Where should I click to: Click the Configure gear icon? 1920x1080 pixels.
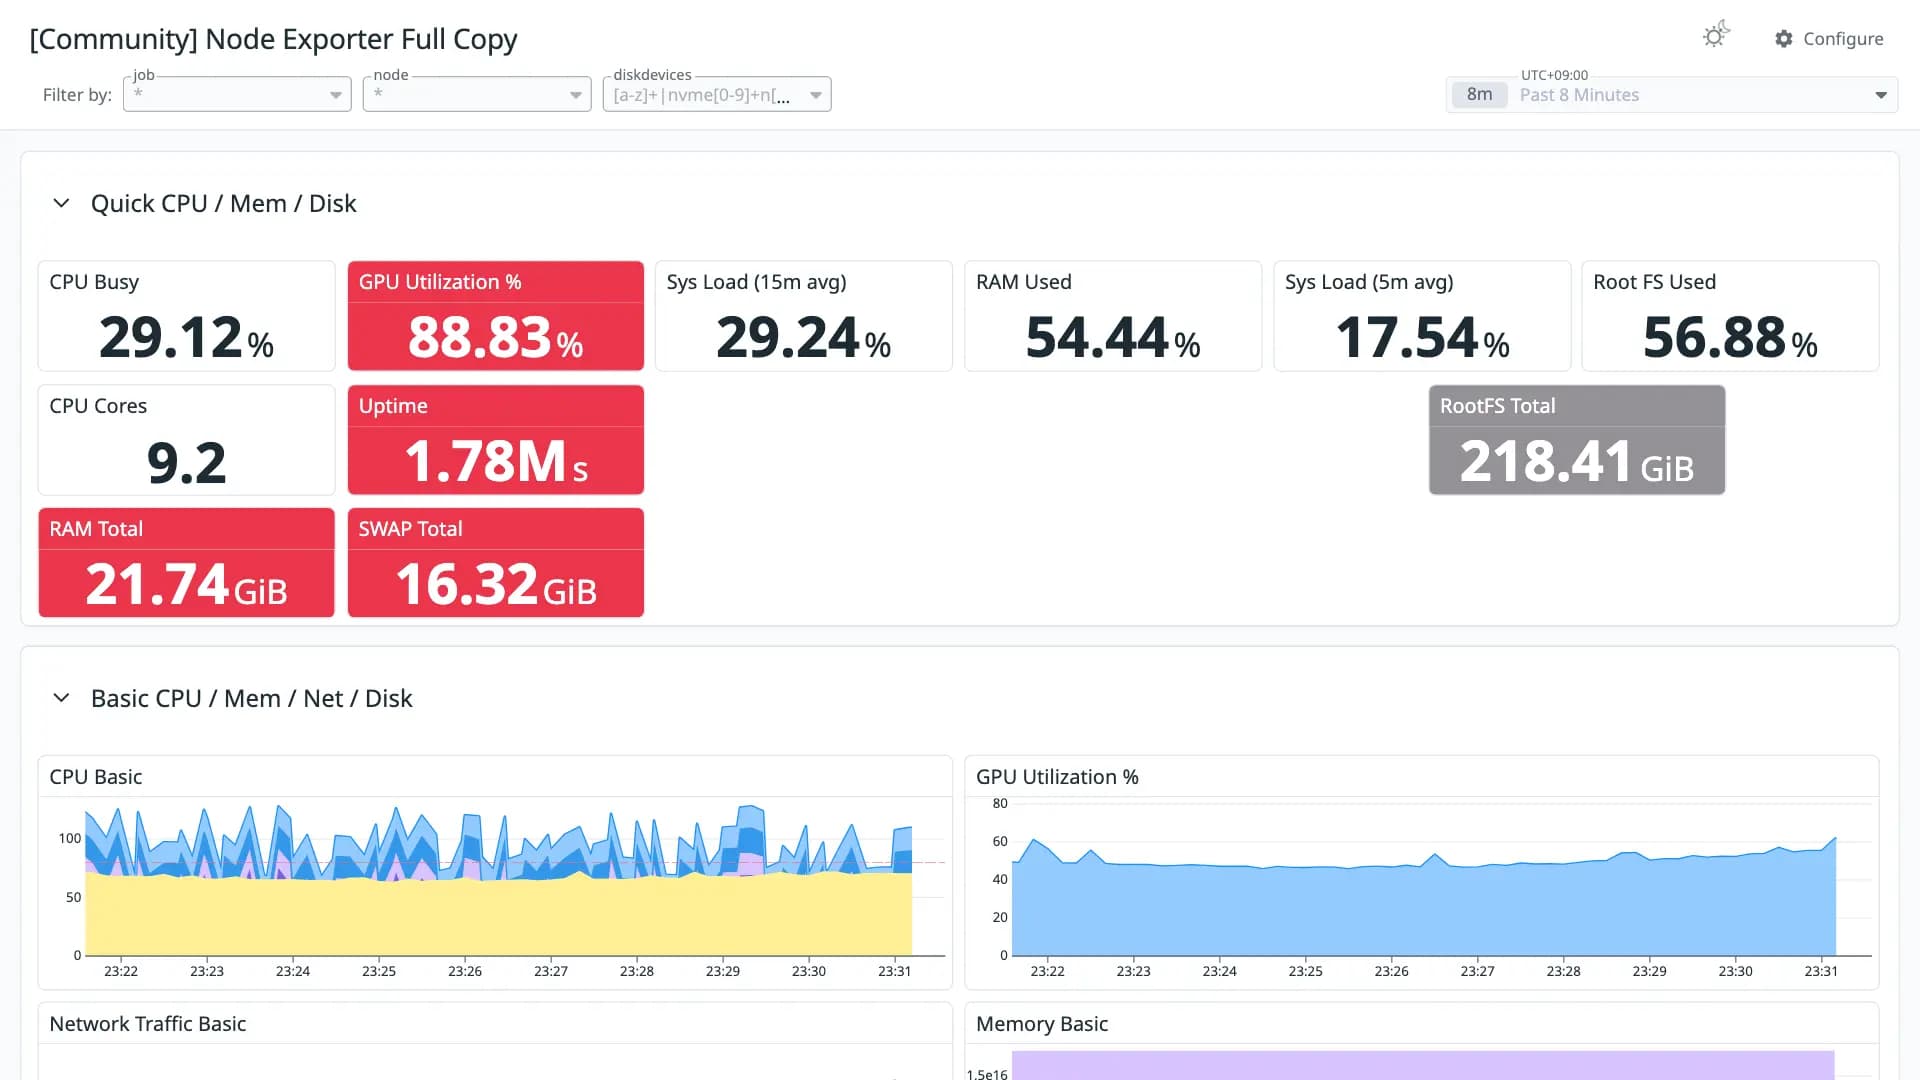(x=1784, y=38)
